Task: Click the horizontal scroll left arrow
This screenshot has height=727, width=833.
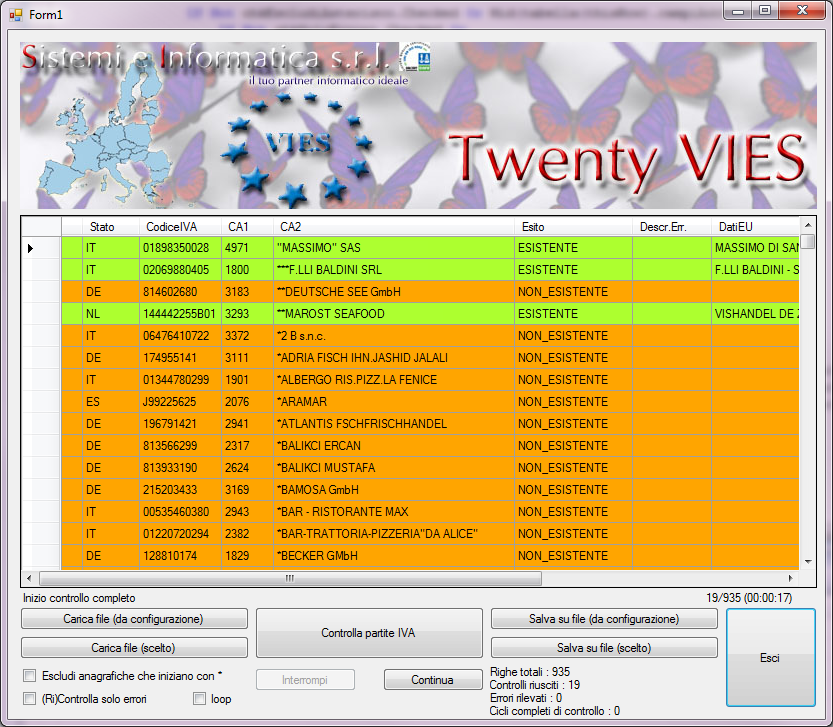Action: point(29,578)
